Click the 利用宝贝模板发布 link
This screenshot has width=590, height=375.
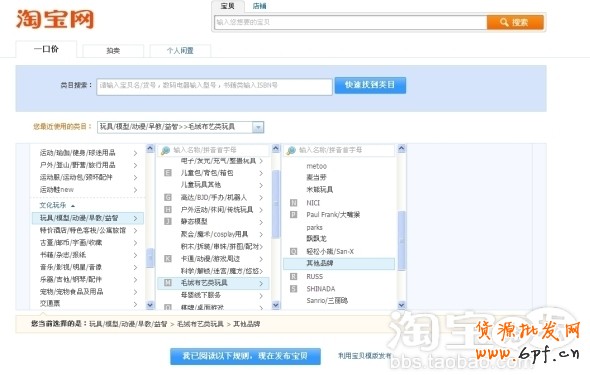(x=364, y=355)
